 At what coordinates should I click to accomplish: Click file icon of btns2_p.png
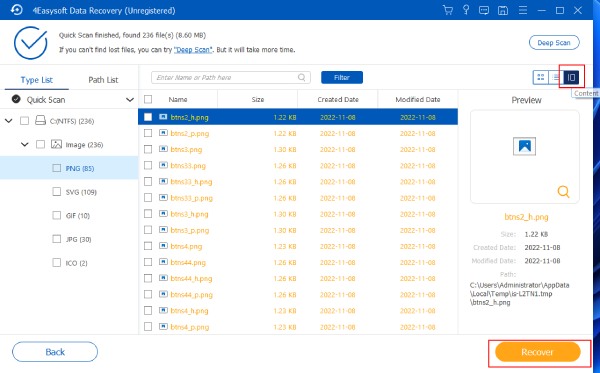coord(163,133)
